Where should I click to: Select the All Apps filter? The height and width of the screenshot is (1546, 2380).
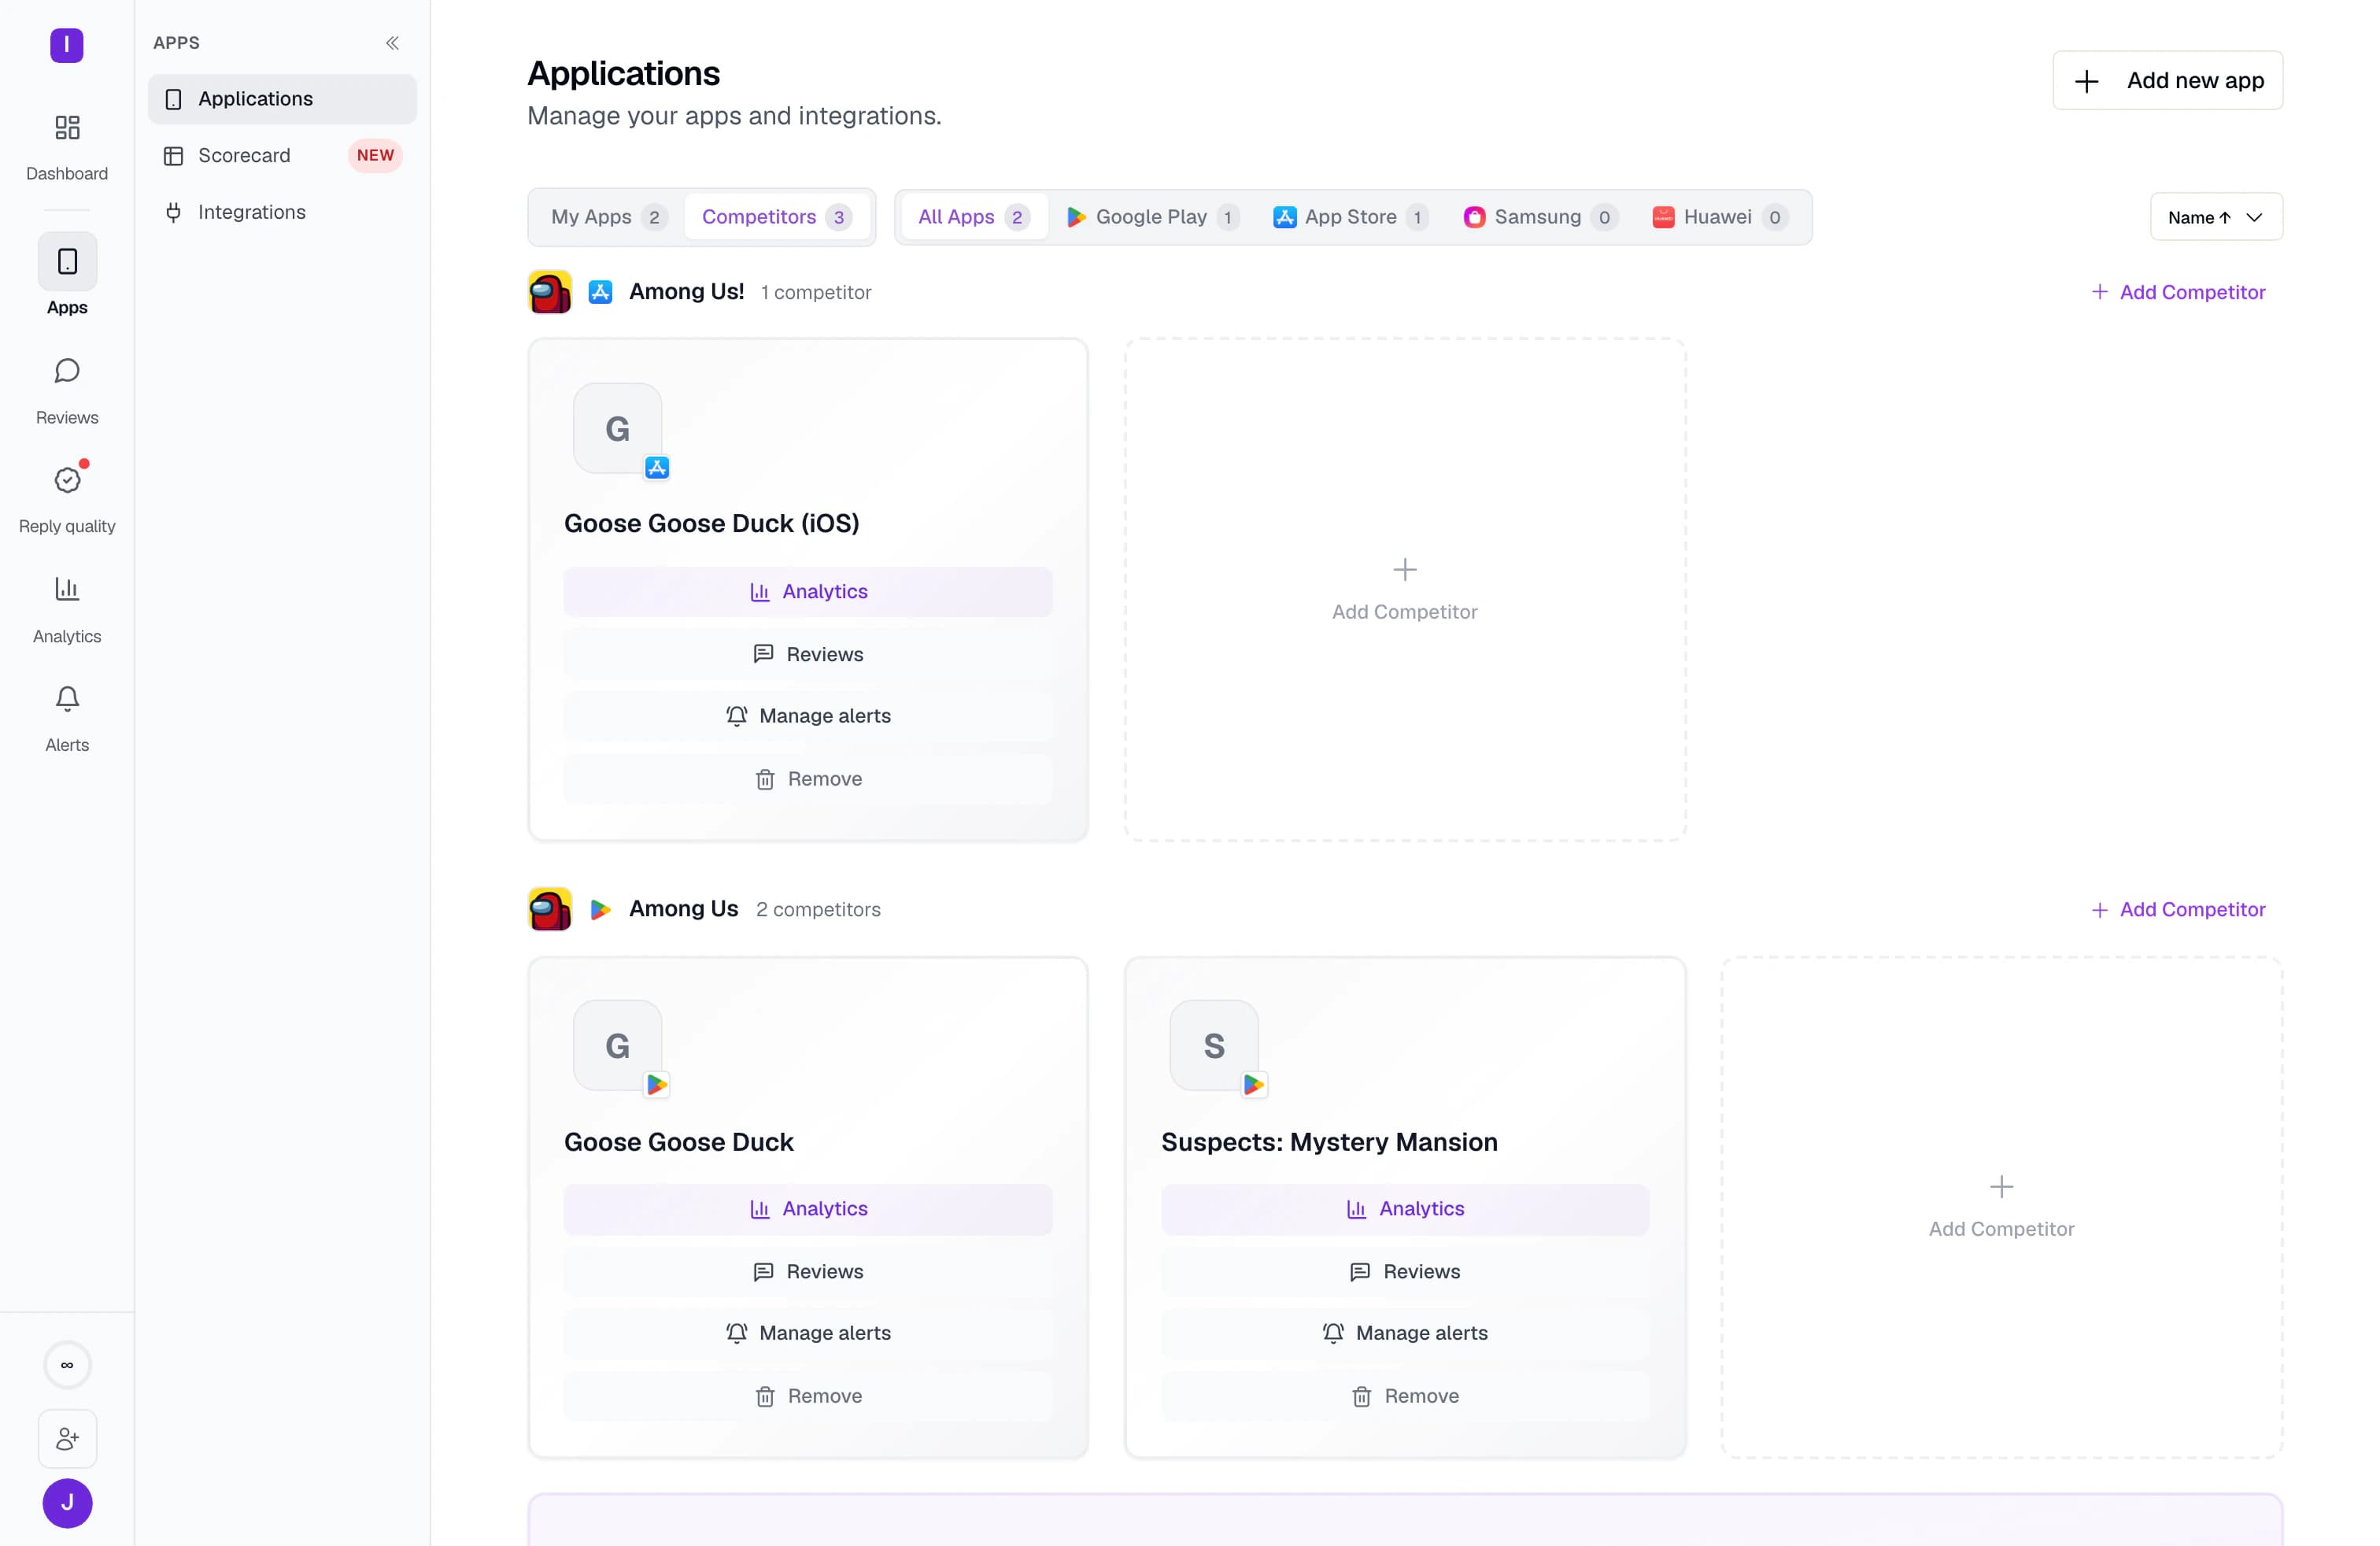pos(973,217)
